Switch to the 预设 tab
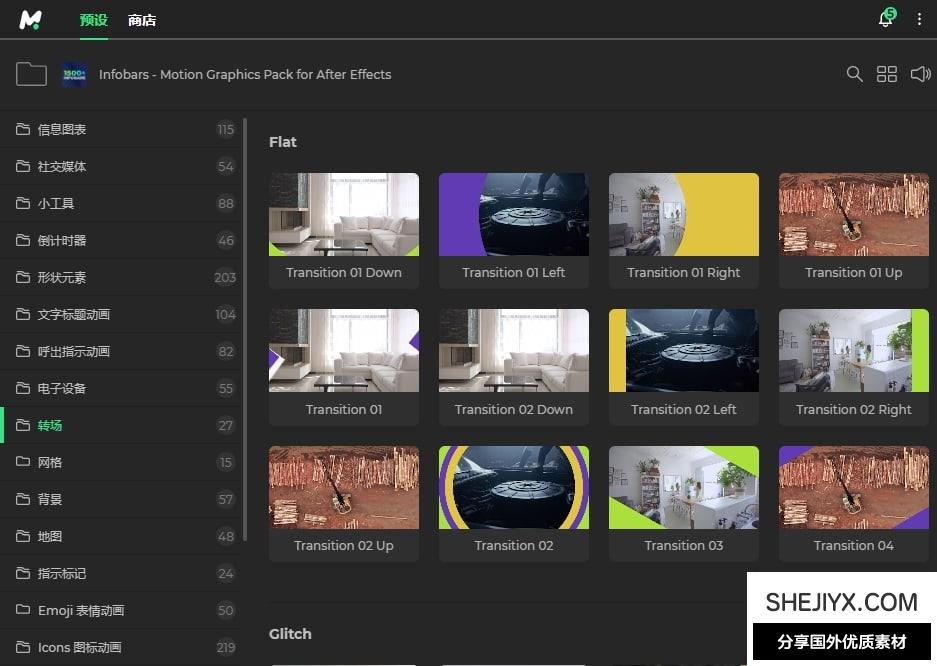This screenshot has width=937, height=666. pos(93,20)
